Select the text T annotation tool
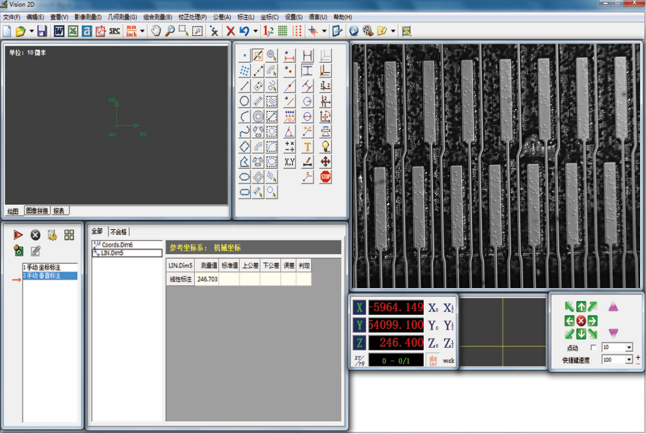Screen dimensions: 646x434 307,146
